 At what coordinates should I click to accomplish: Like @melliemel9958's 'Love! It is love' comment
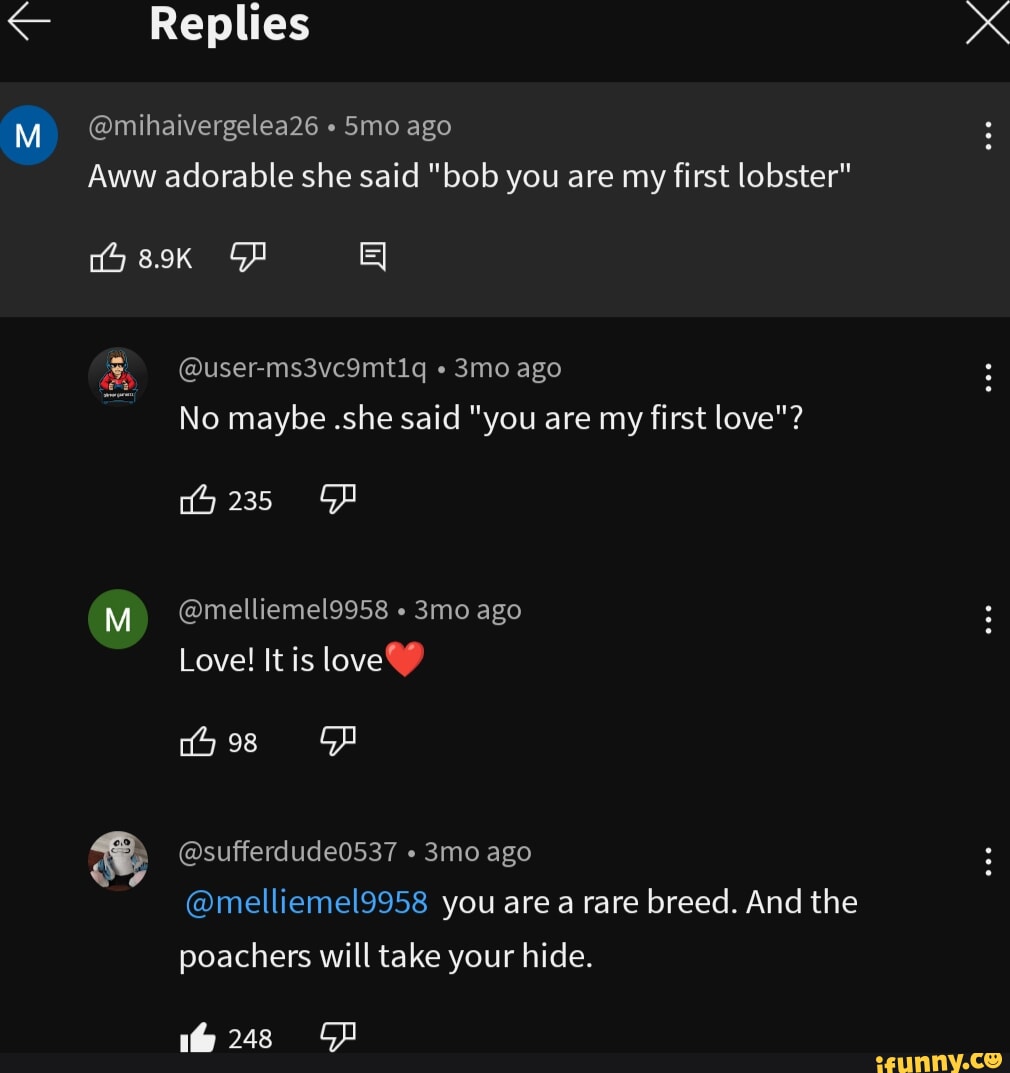click(x=199, y=742)
